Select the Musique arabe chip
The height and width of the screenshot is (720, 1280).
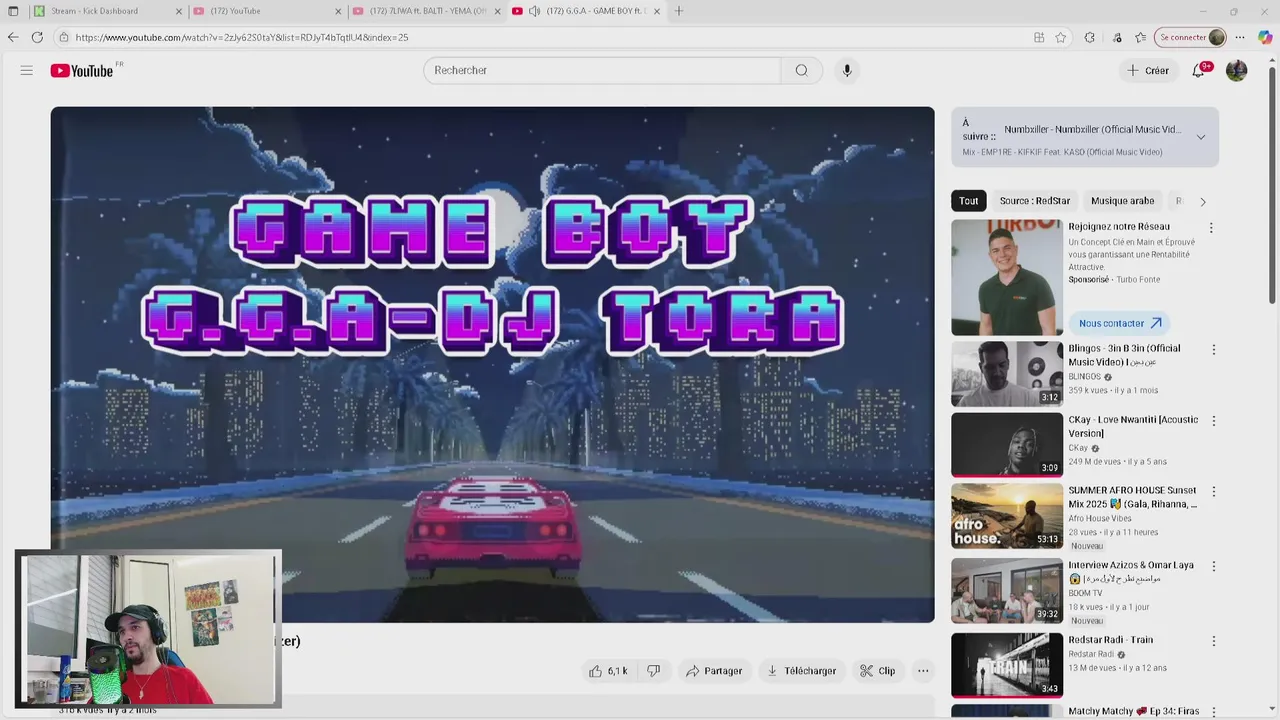pyautogui.click(x=1122, y=201)
